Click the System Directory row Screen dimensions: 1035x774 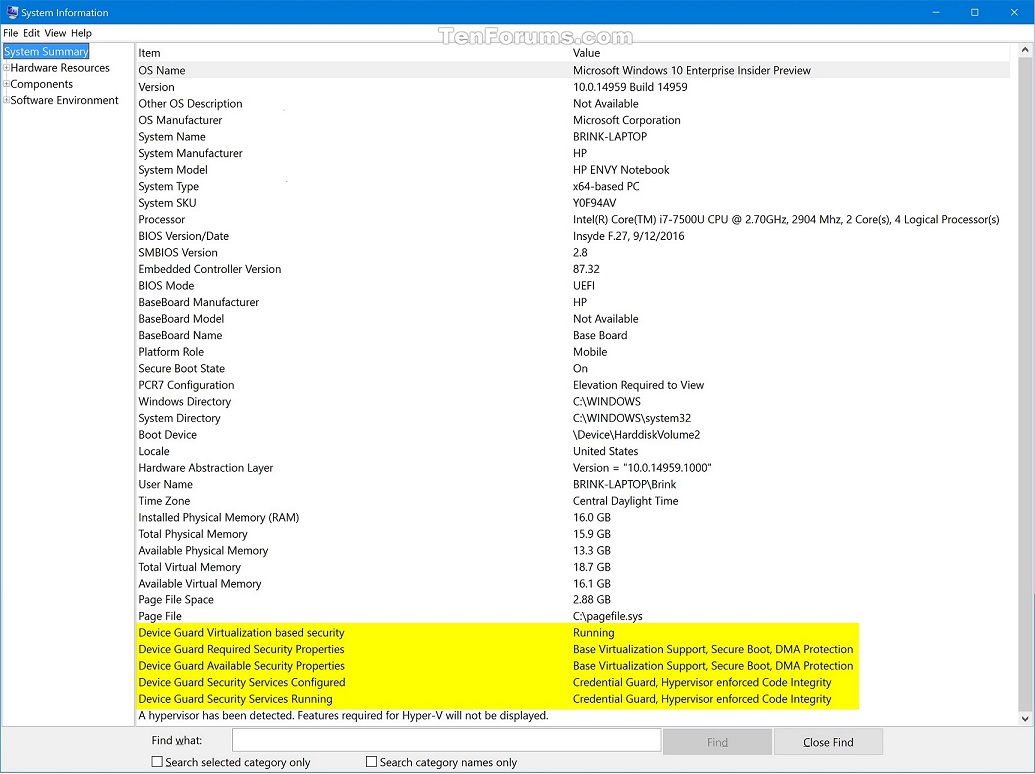click(x=573, y=418)
